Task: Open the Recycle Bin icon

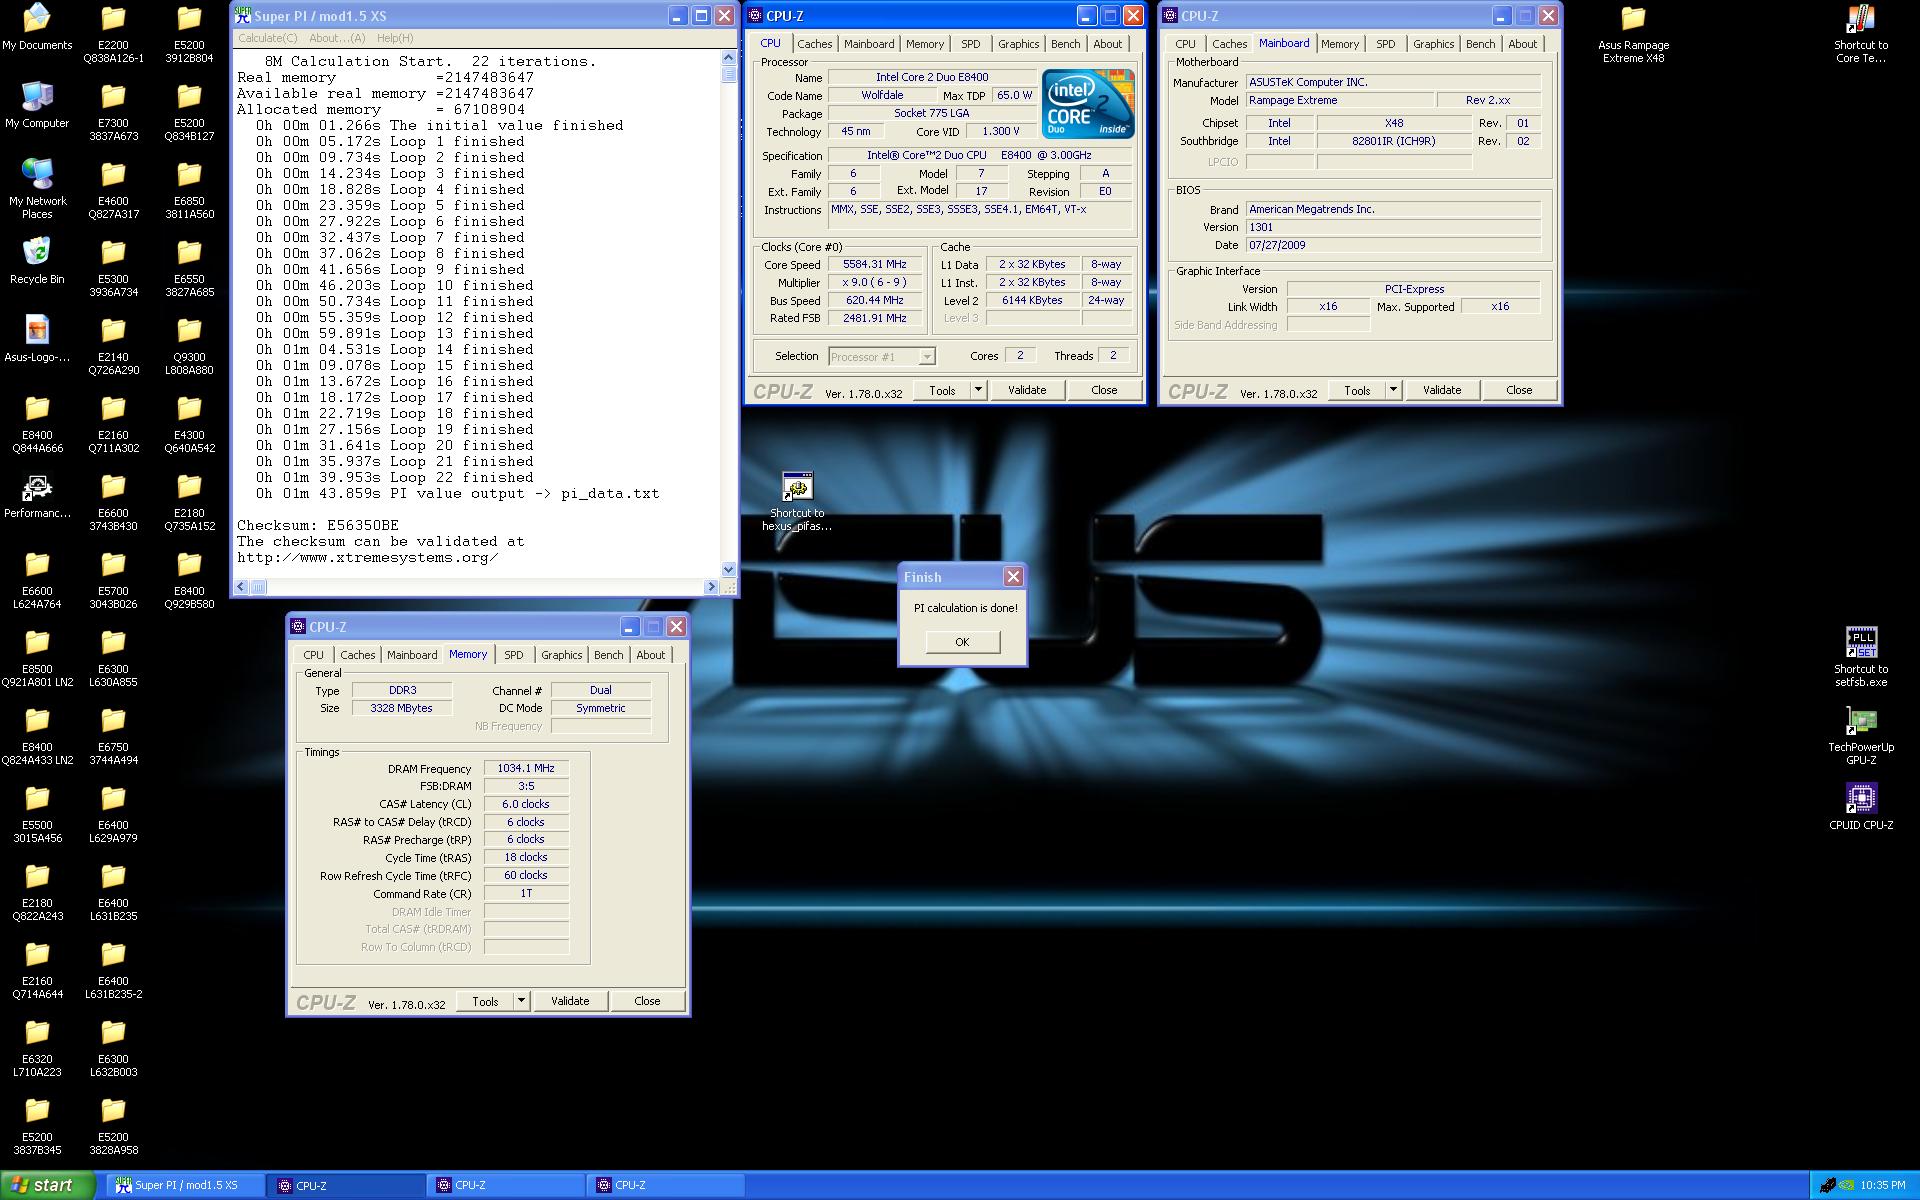Action: click(37, 262)
